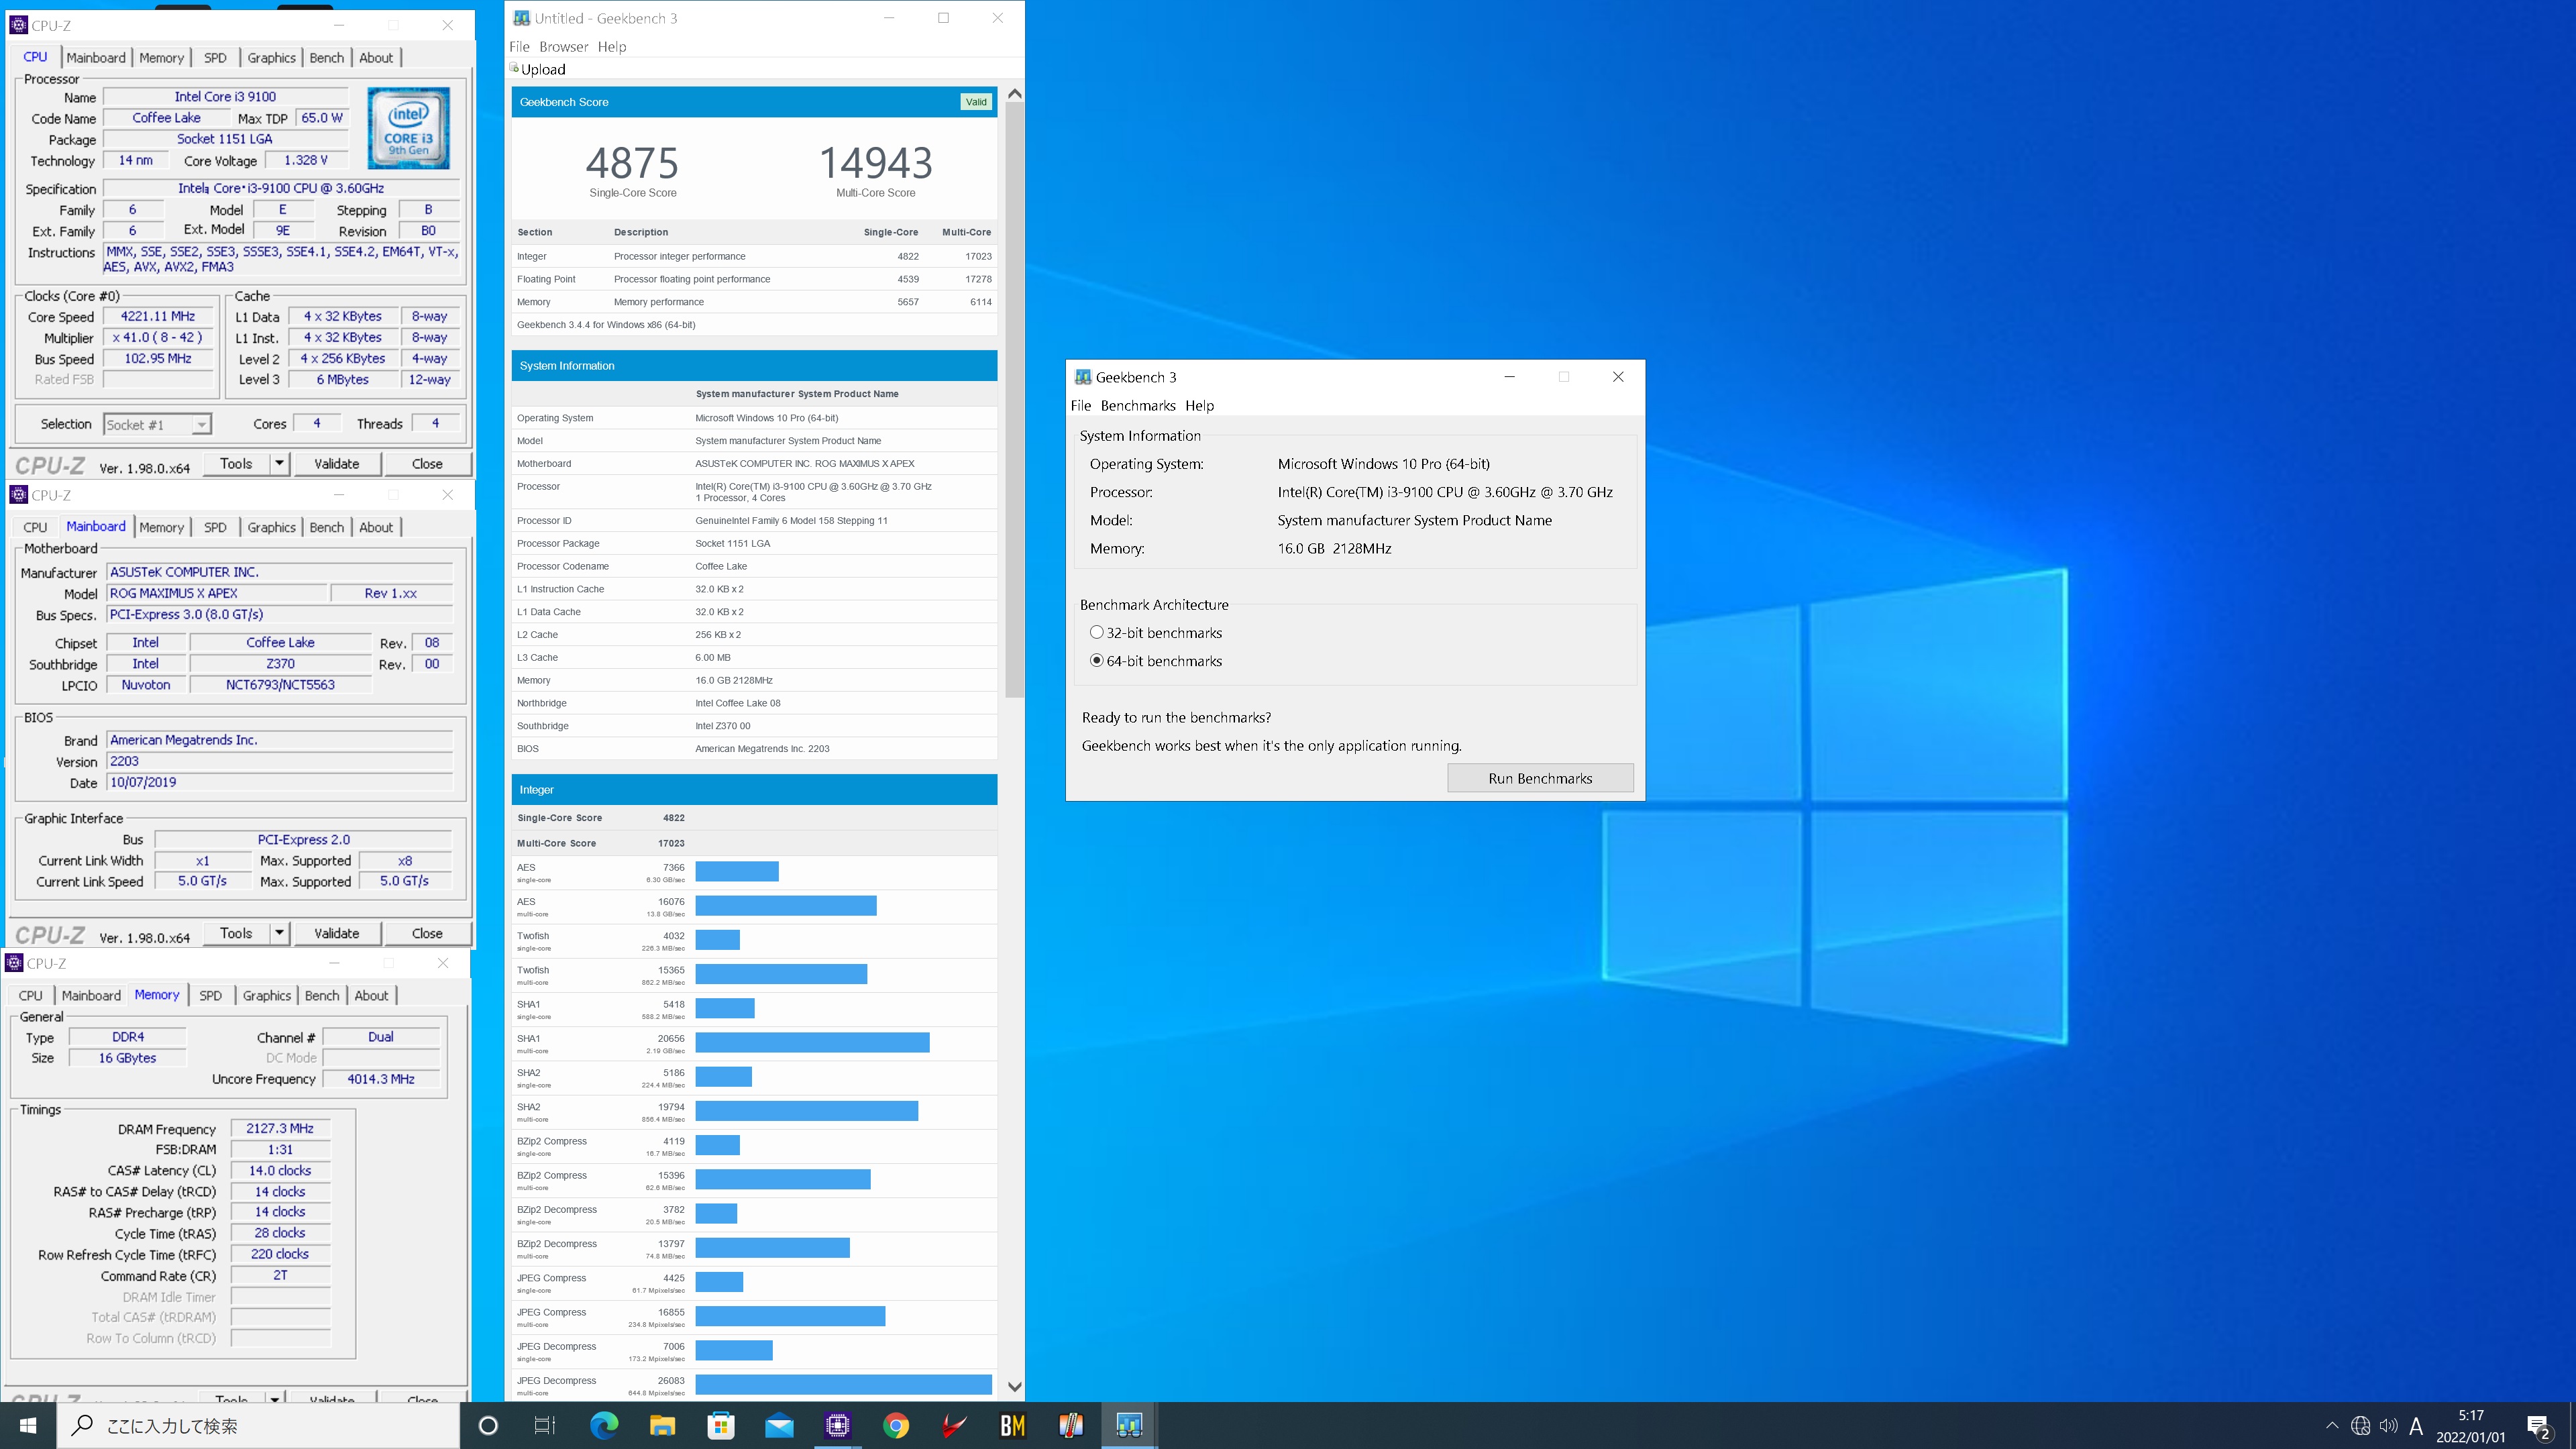Viewport: 2576px width, 1449px height.
Task: Open Bench tab in Memory CPU-Z window
Action: point(322,995)
